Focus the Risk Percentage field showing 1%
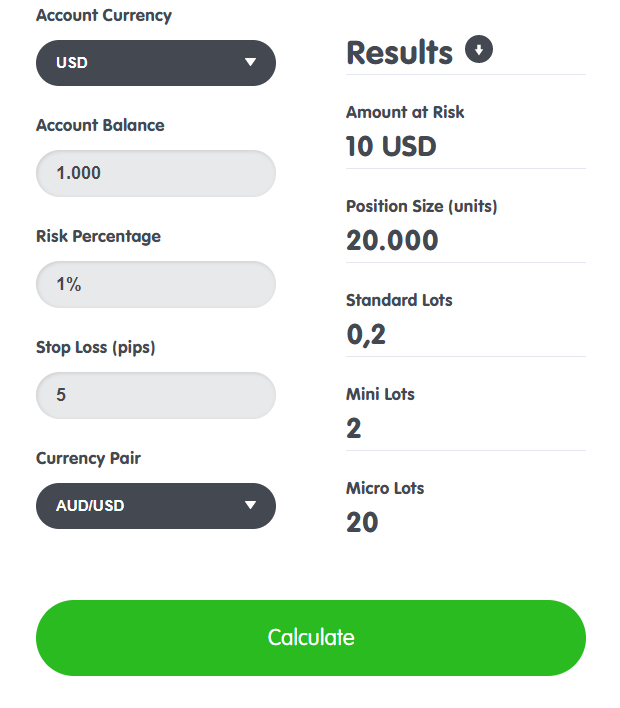 [x=156, y=284]
